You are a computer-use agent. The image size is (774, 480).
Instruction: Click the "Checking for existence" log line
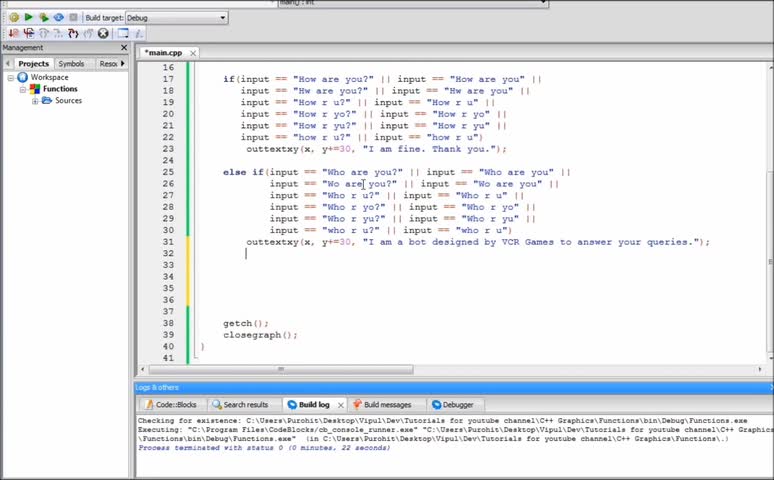pyautogui.click(x=443, y=421)
